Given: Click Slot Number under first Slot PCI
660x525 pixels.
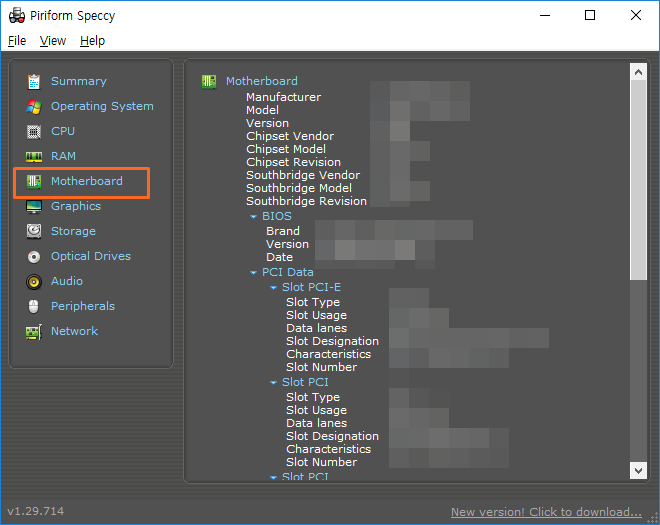Looking at the screenshot, I should click(322, 462).
